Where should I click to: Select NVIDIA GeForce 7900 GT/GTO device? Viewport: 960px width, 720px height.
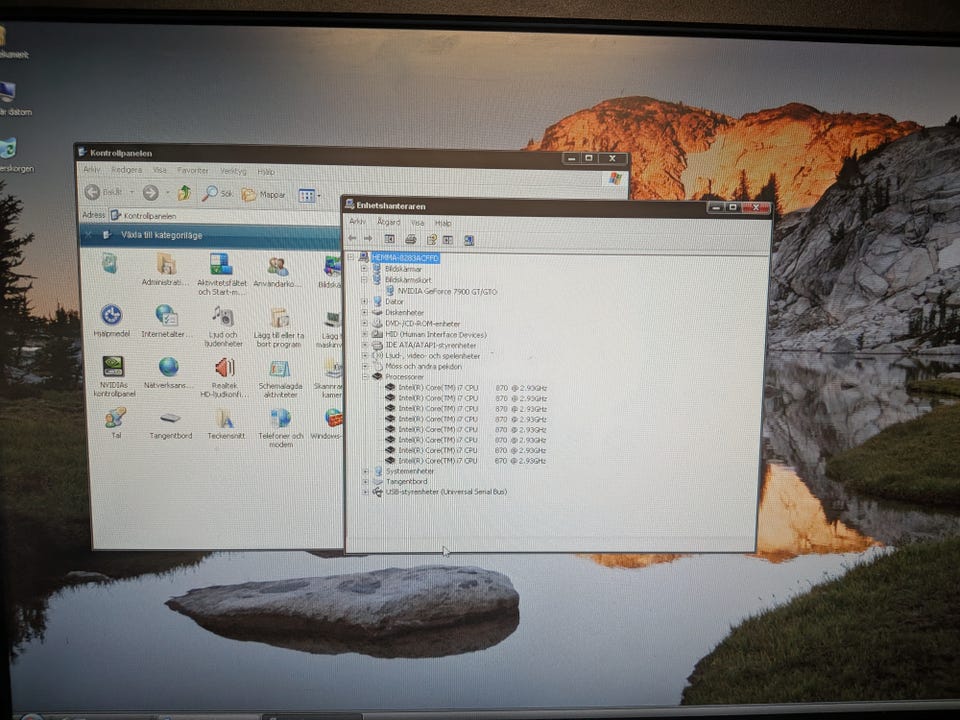click(x=447, y=291)
